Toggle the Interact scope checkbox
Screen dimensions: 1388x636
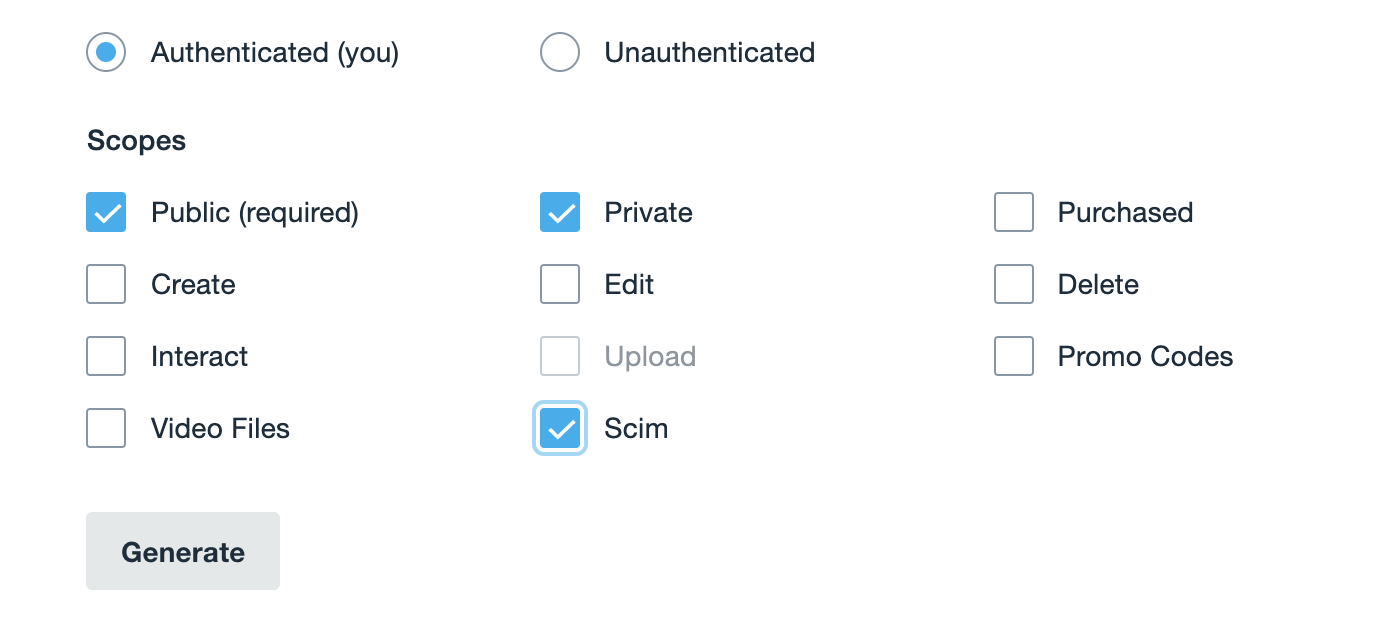tap(106, 356)
